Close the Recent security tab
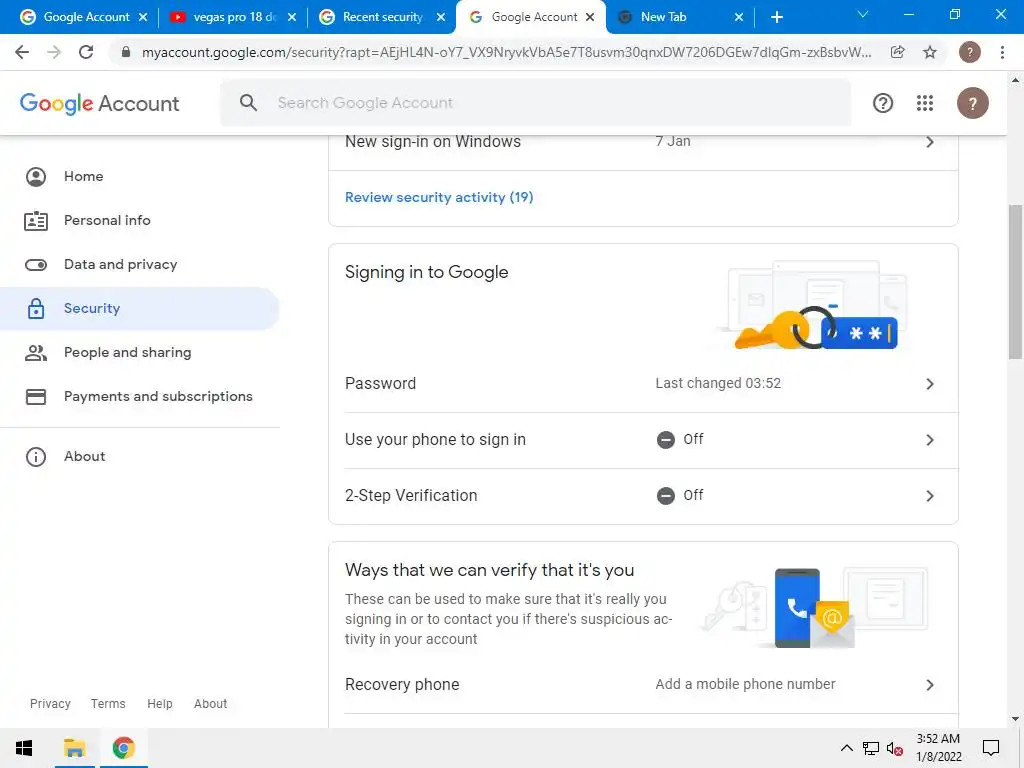1024x768 pixels. click(x=441, y=17)
